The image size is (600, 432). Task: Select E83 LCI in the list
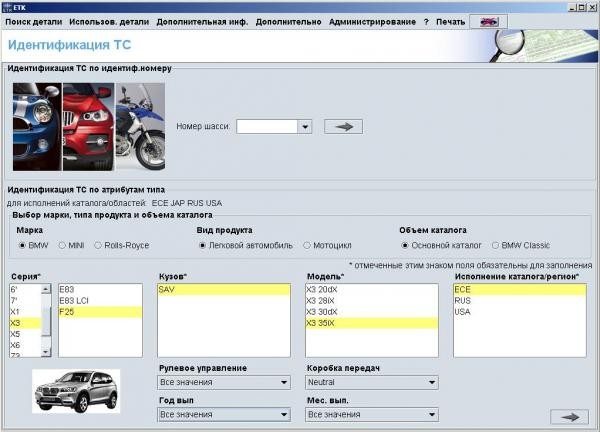[100, 301]
